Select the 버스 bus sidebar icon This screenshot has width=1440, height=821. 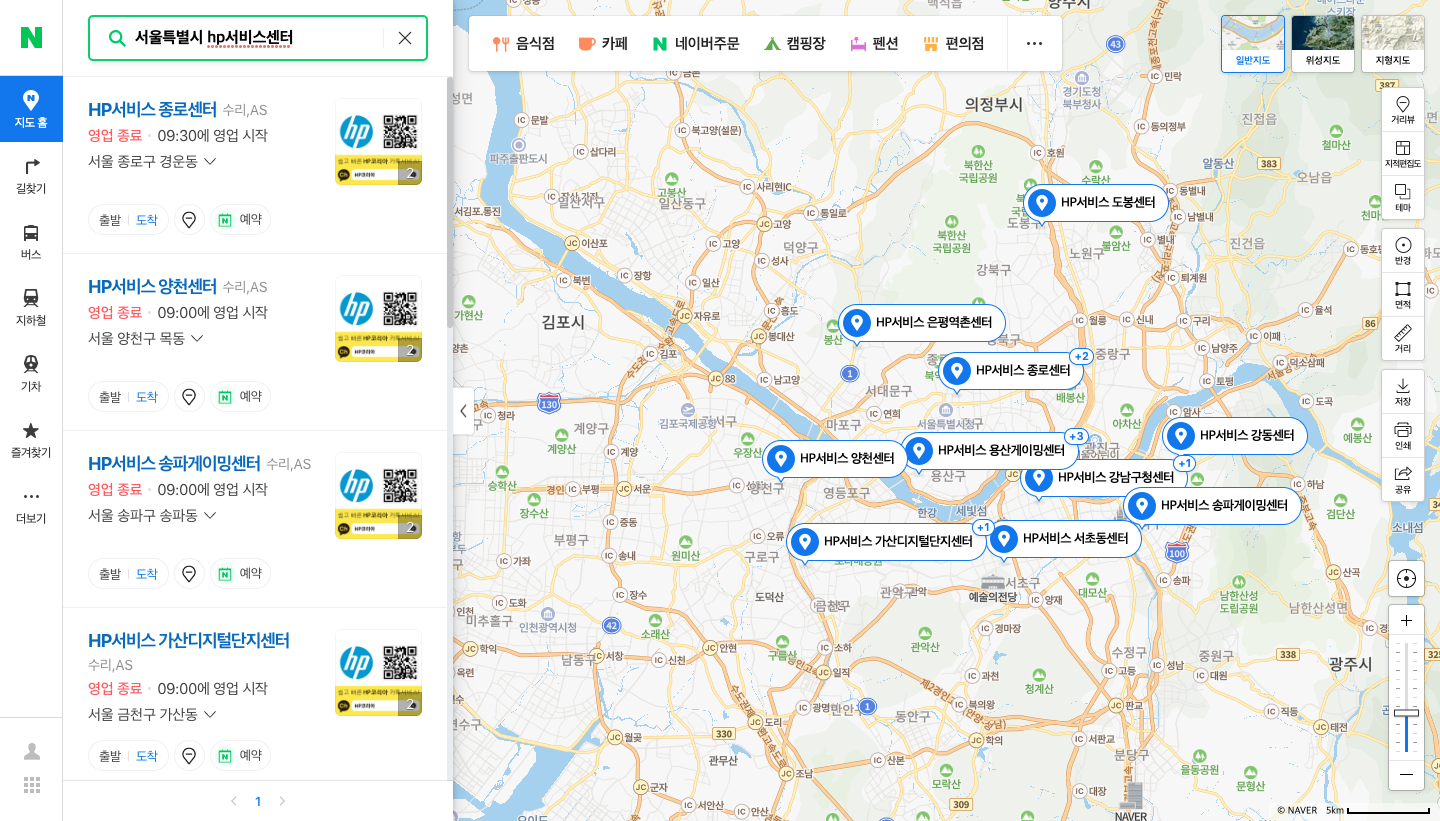pos(31,241)
